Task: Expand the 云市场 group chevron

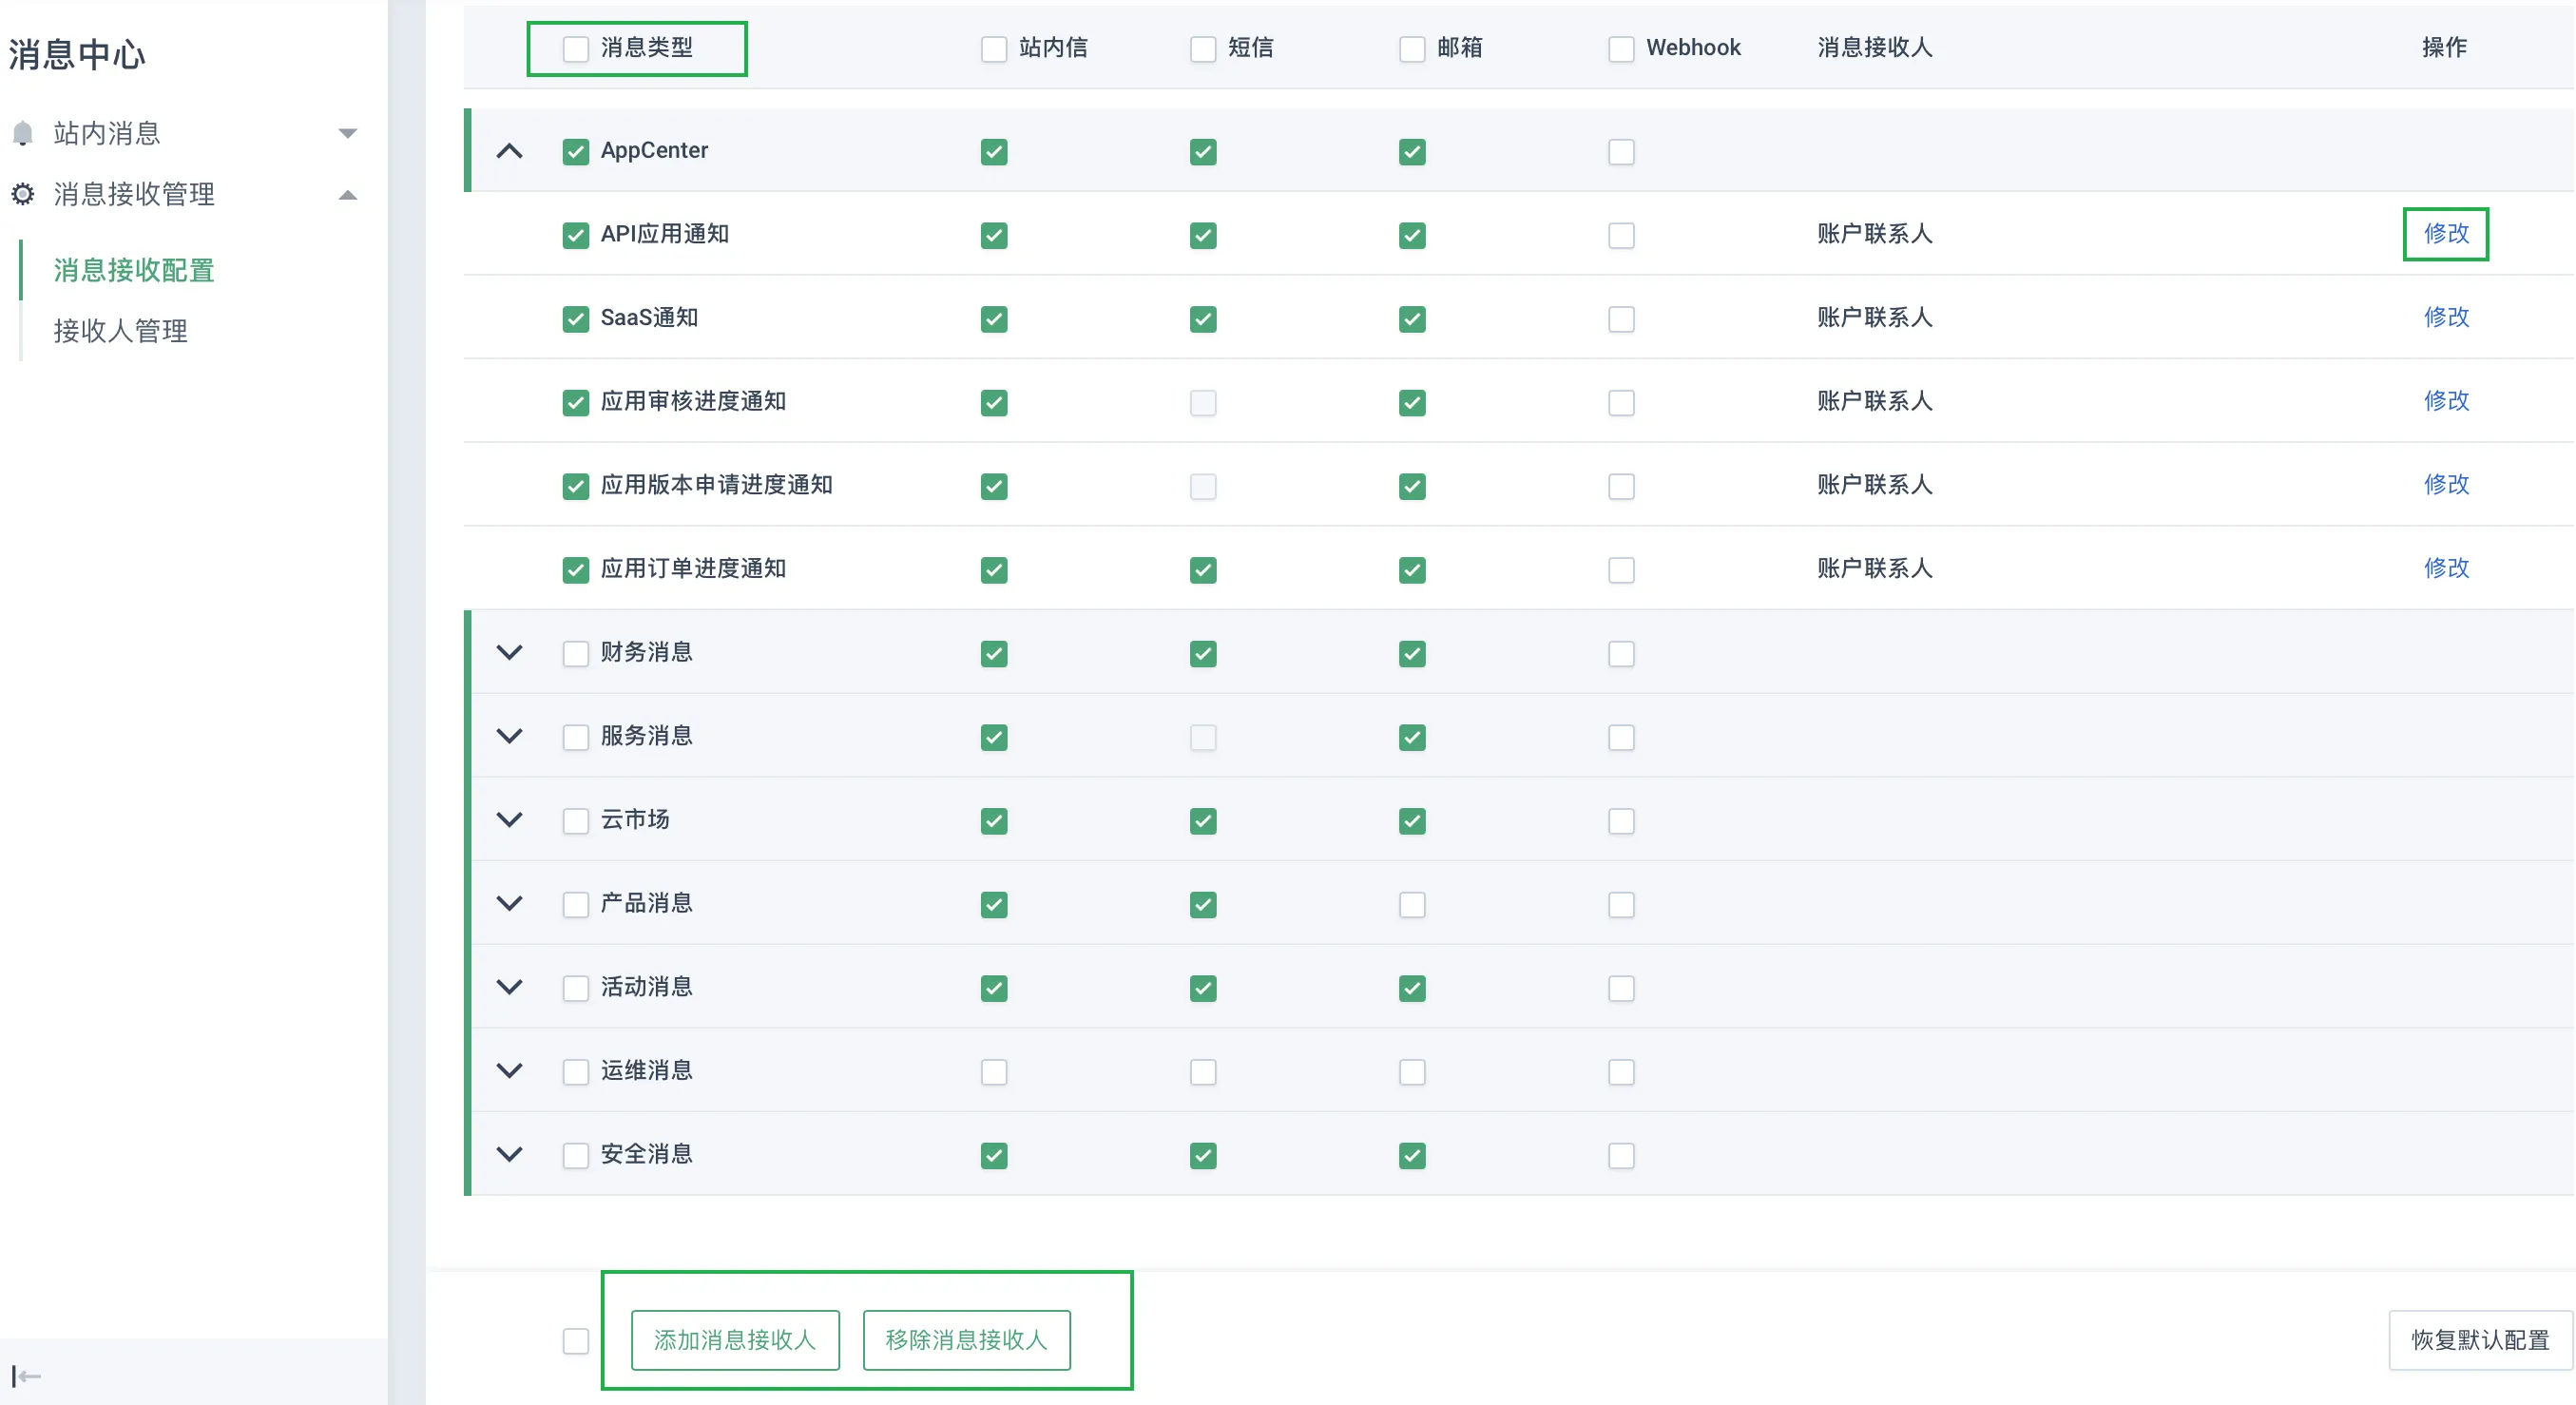Action: (510, 820)
